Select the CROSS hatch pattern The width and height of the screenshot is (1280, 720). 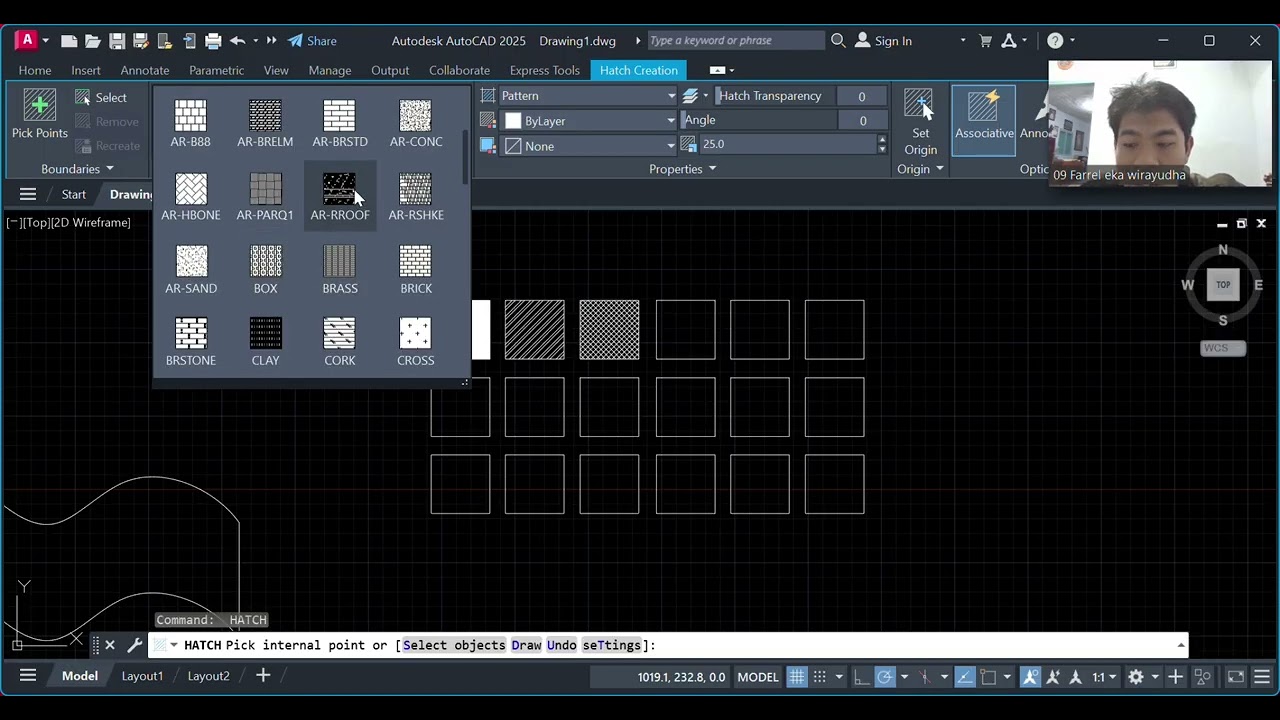pos(416,342)
